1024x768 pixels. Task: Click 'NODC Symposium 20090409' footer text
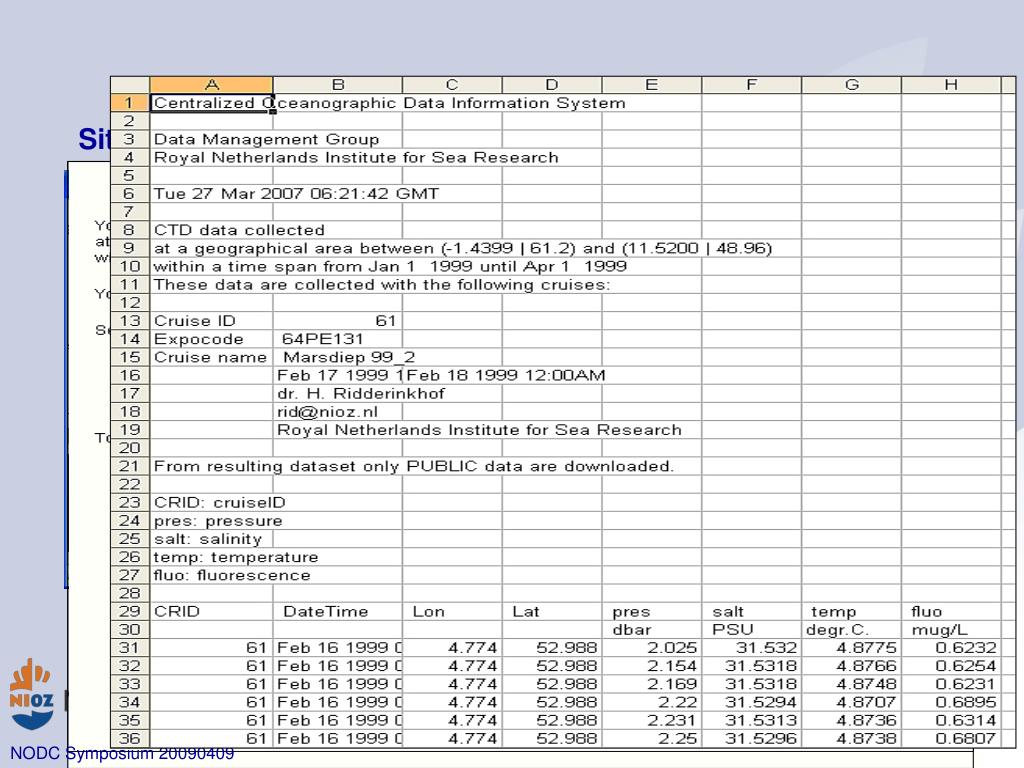click(x=122, y=754)
